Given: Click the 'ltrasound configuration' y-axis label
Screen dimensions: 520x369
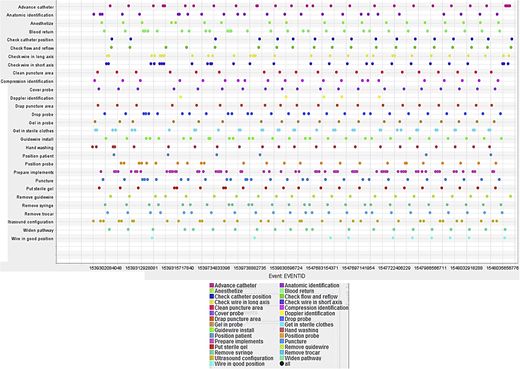Looking at the screenshot, I should coord(31,222).
